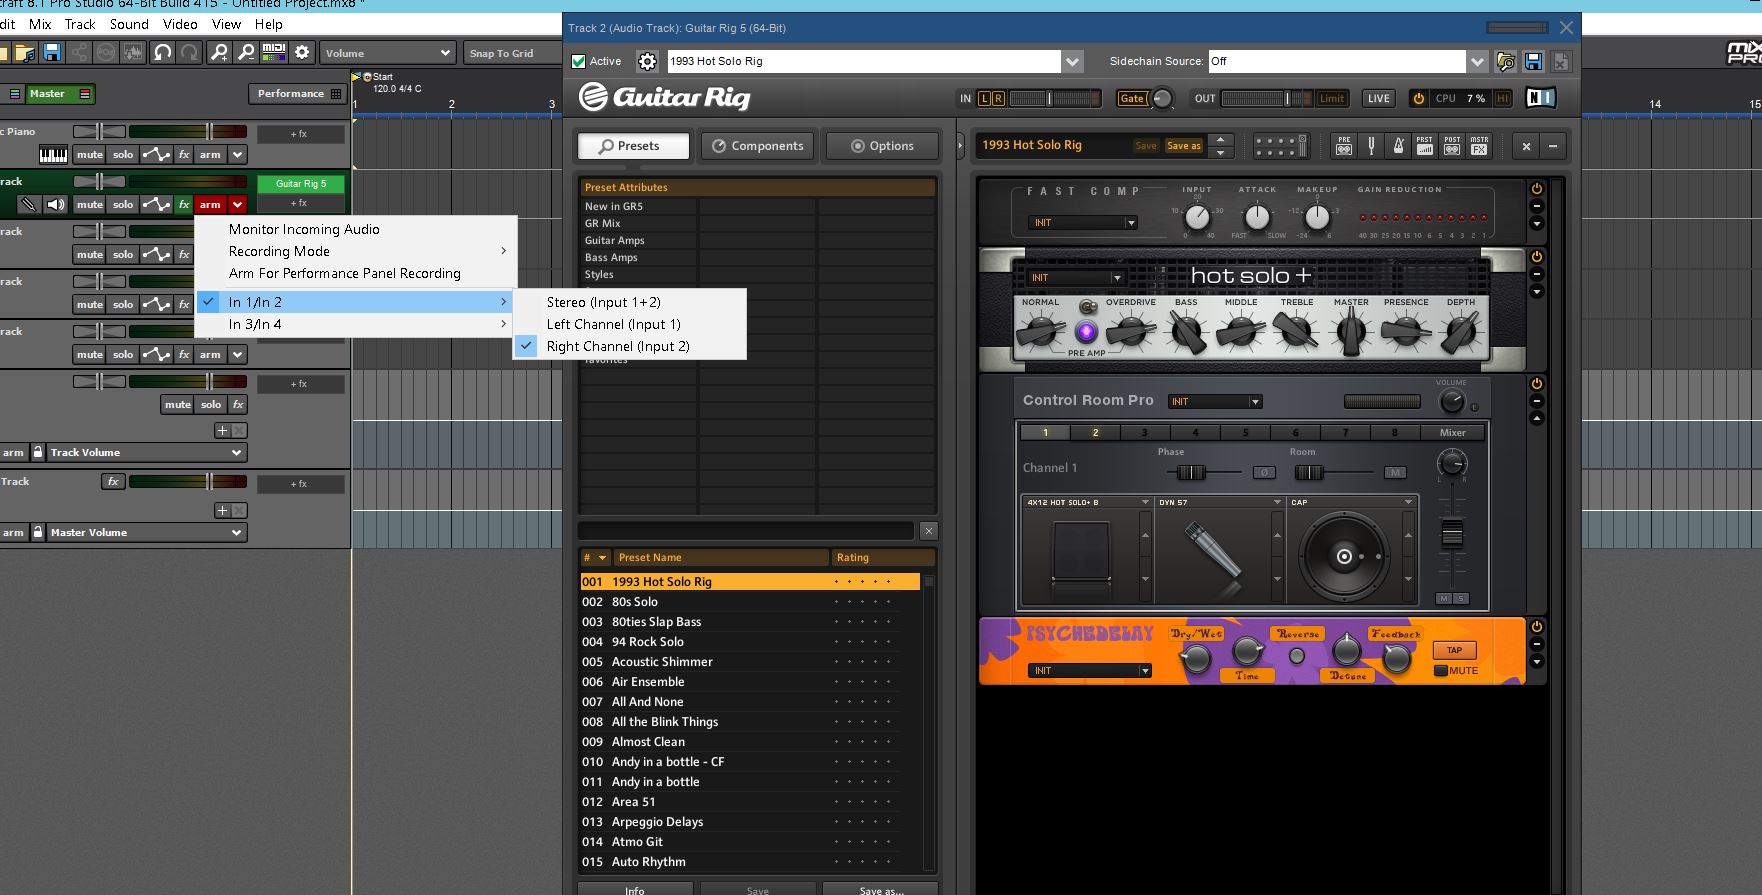Select the 80s Solo preset
1762x895 pixels.
[749, 602]
